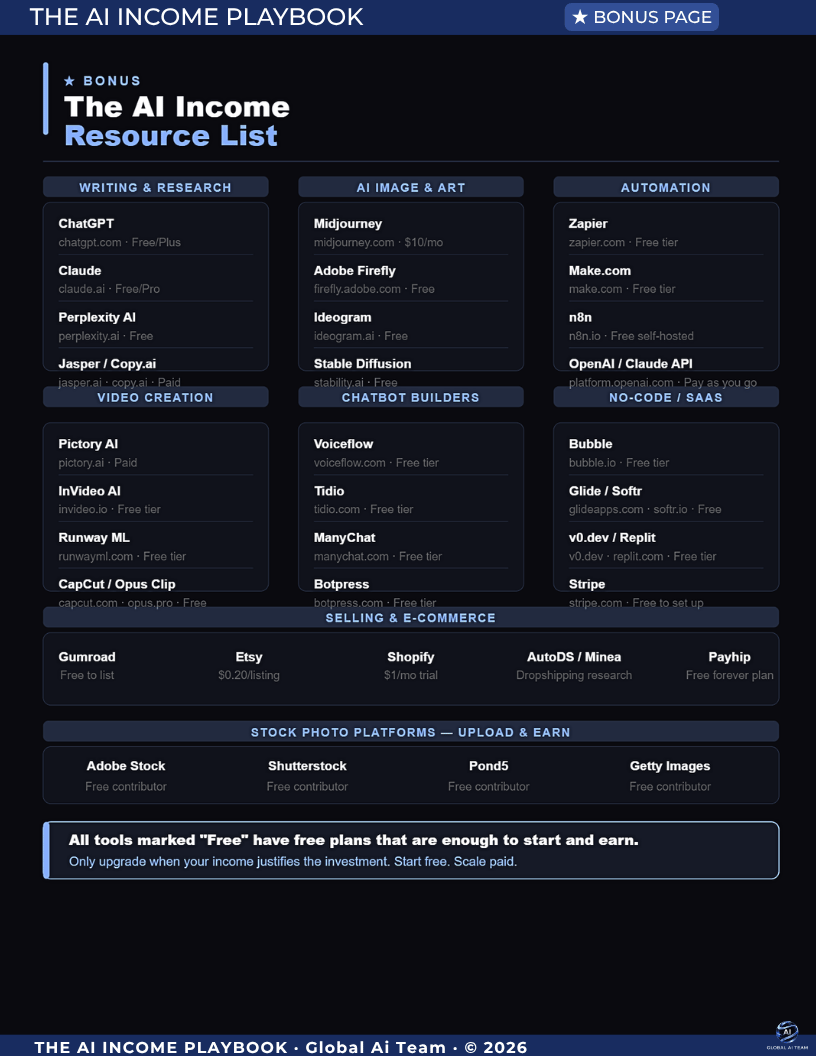The width and height of the screenshot is (816, 1056).
Task: Click the Pictory AI entry
Action: pyautogui.click(x=88, y=444)
